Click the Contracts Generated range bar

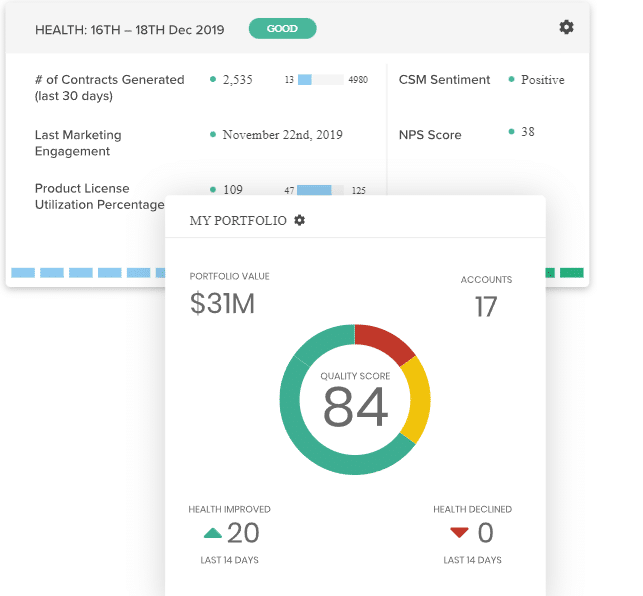321,80
